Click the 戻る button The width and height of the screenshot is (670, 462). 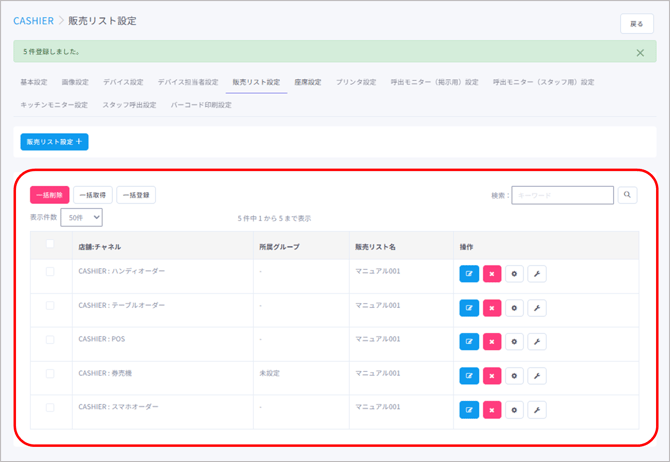tap(637, 24)
